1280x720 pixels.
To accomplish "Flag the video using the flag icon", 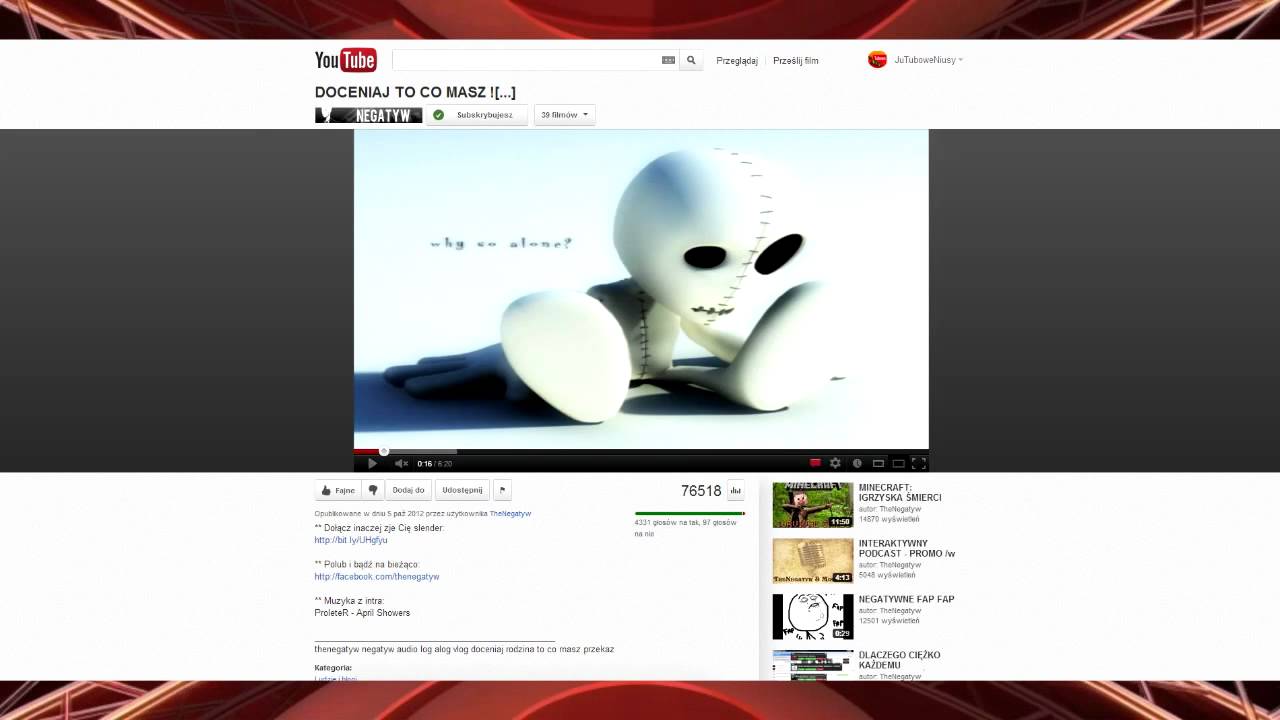I will [503, 490].
